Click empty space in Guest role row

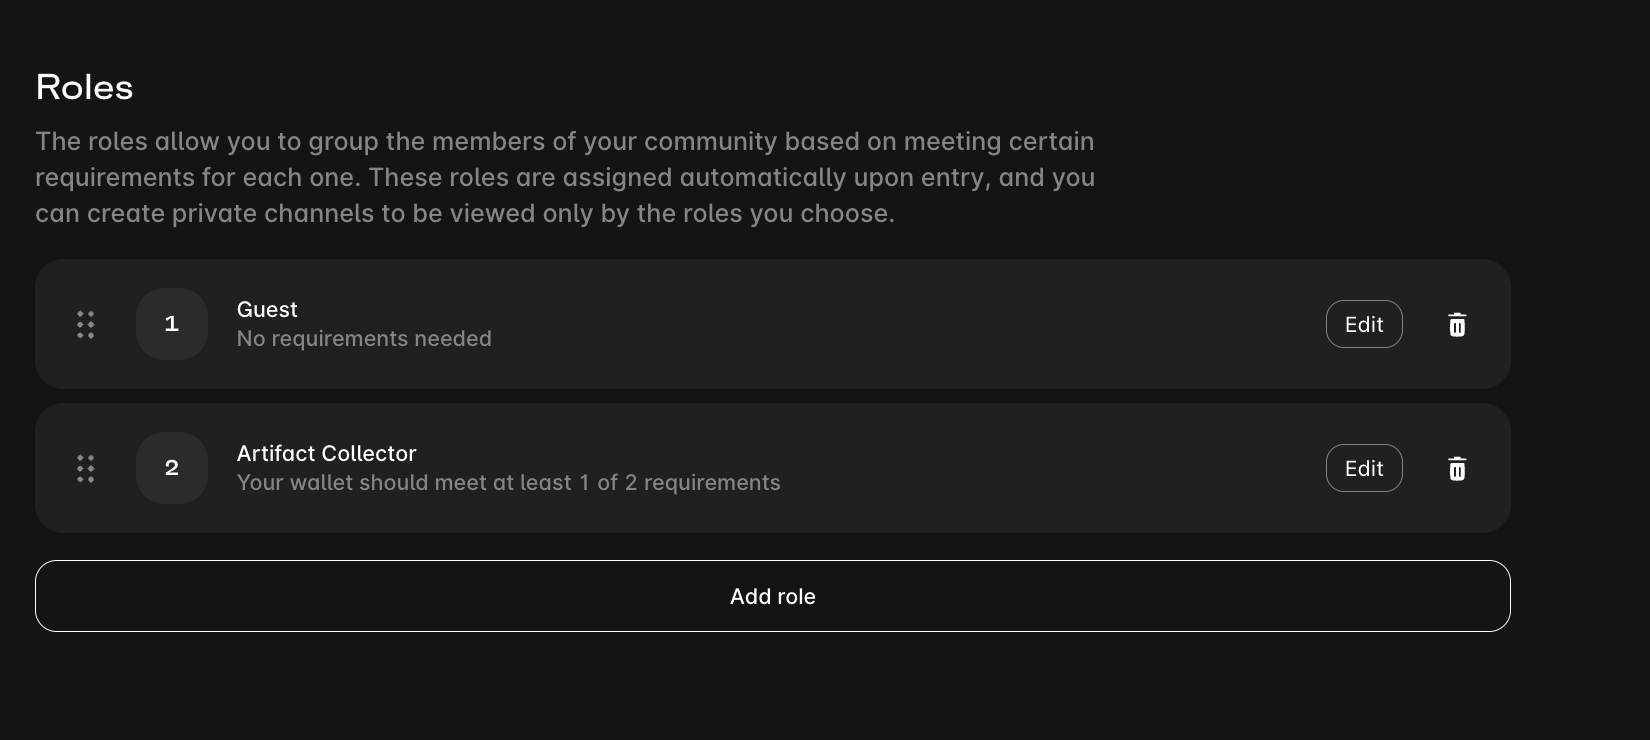click(x=900, y=324)
